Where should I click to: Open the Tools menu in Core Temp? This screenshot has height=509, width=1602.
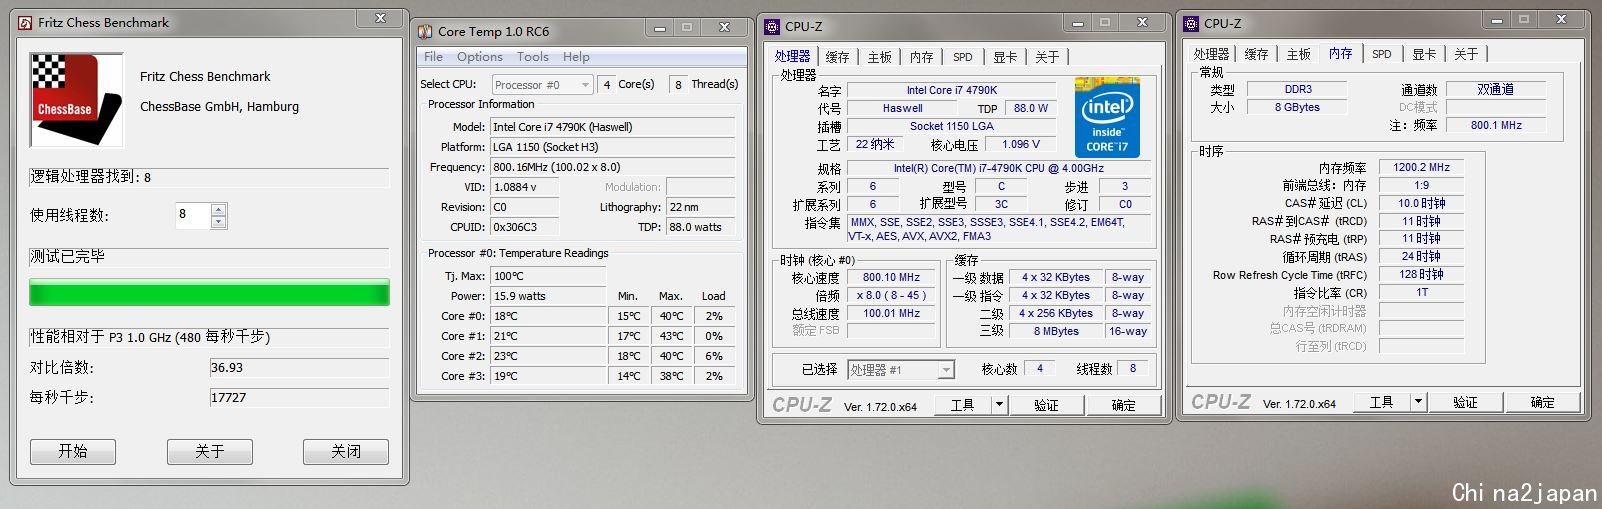point(533,57)
